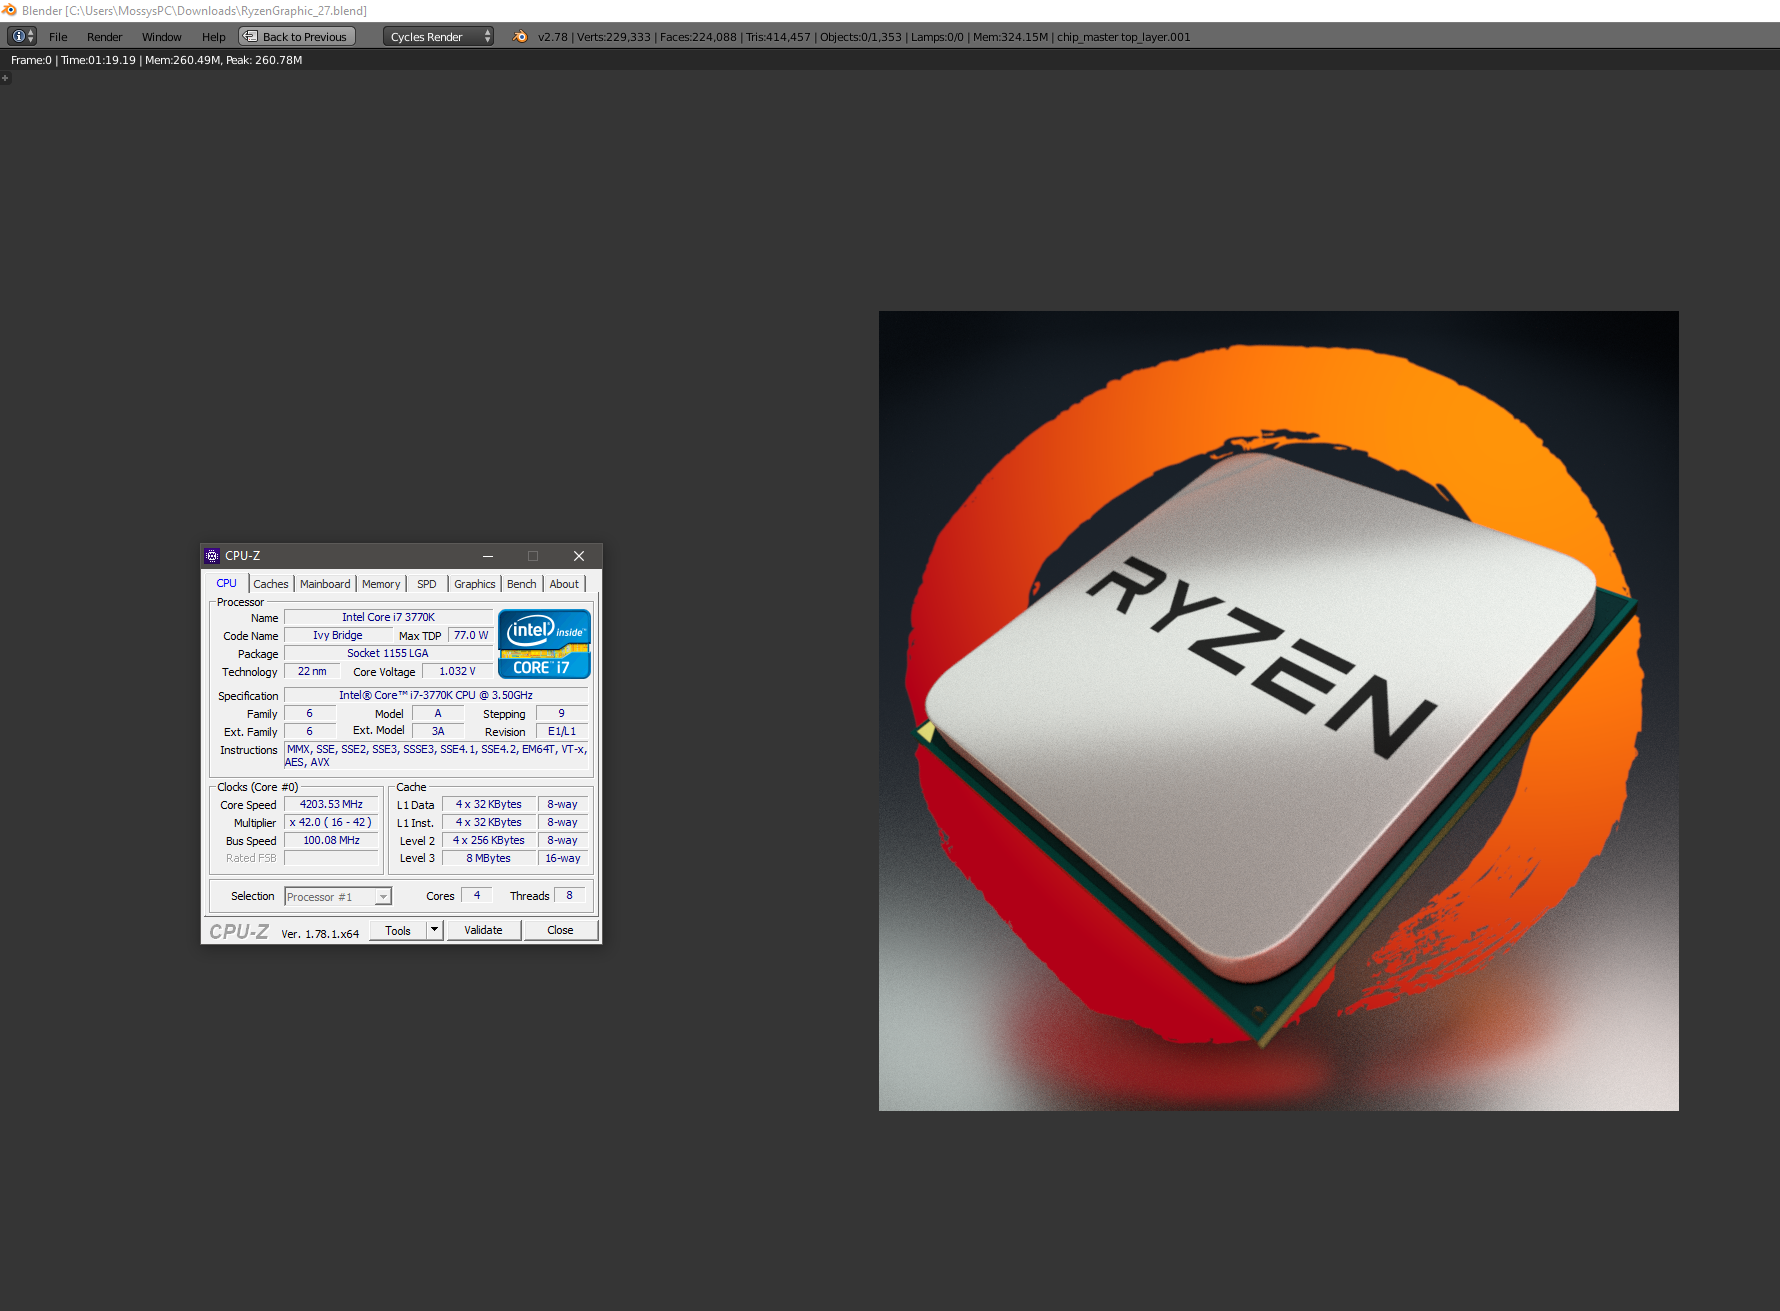Switch to the Mainboard tab
The height and width of the screenshot is (1311, 1780).
[325, 584]
